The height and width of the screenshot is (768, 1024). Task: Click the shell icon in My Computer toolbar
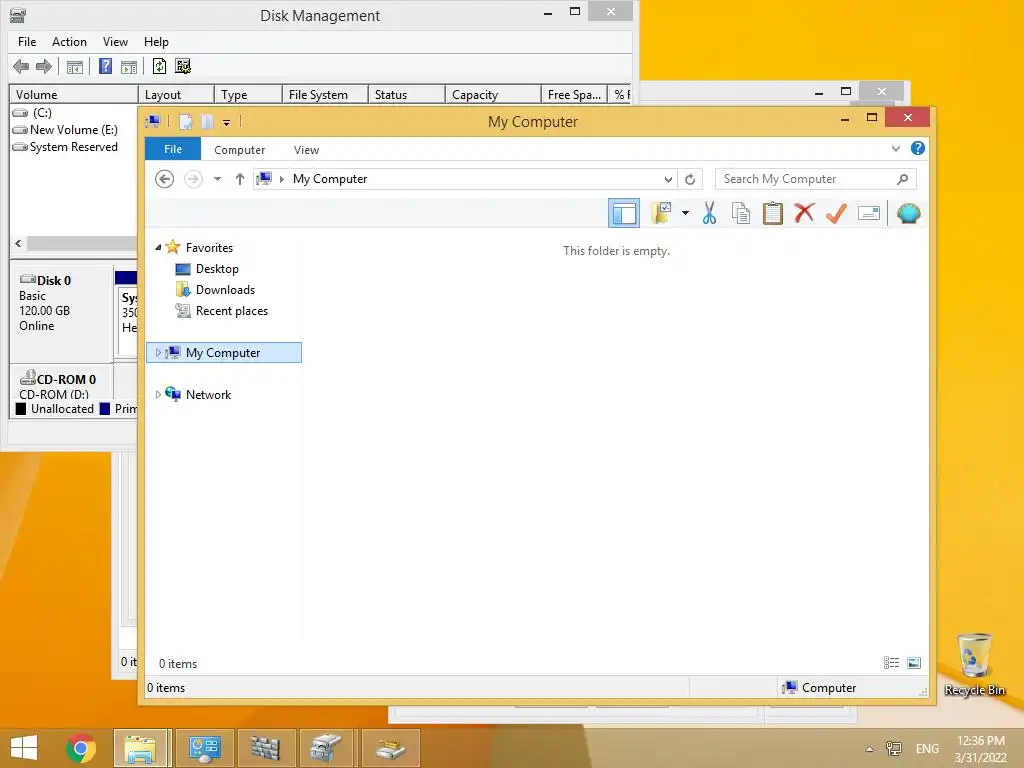908,213
